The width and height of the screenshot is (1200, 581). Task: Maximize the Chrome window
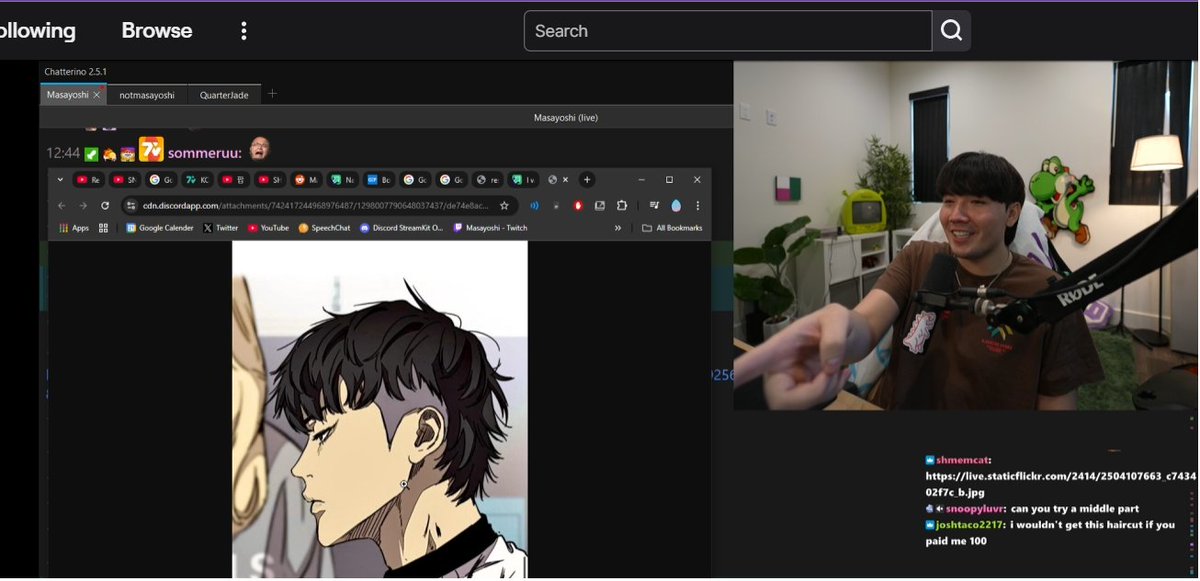pos(669,180)
